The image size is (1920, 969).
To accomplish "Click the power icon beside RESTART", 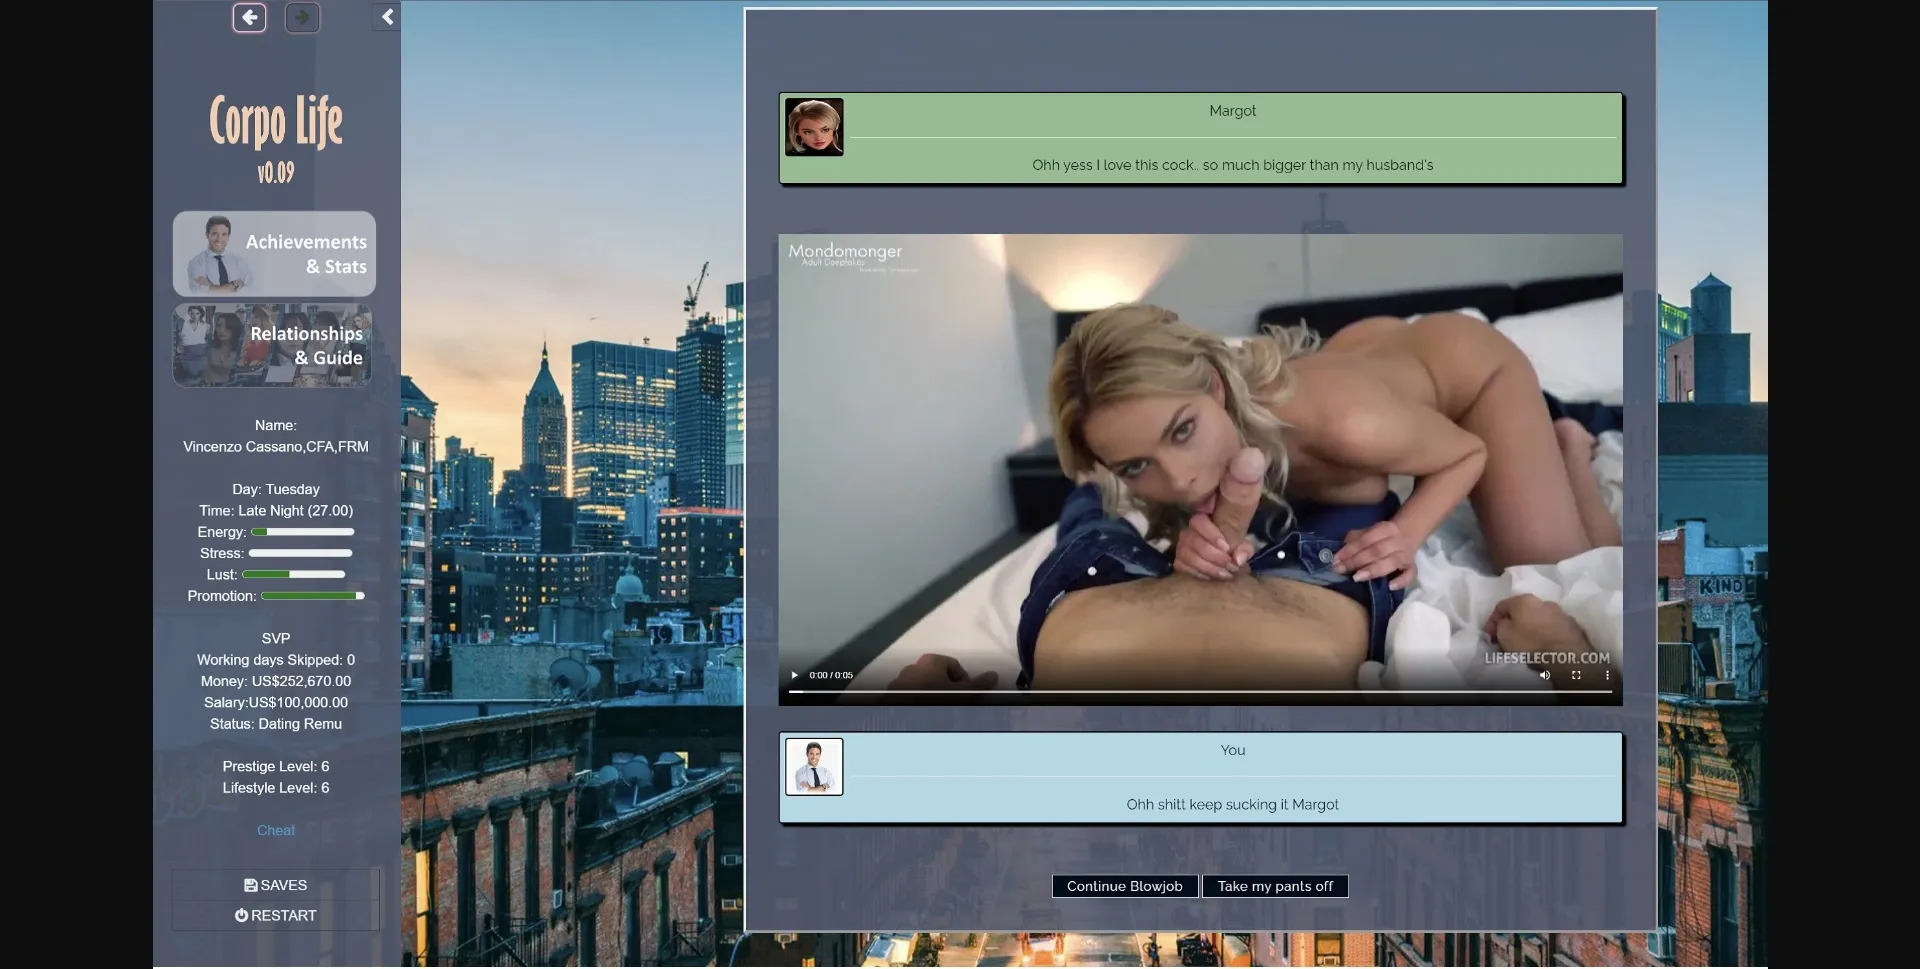I will point(241,915).
